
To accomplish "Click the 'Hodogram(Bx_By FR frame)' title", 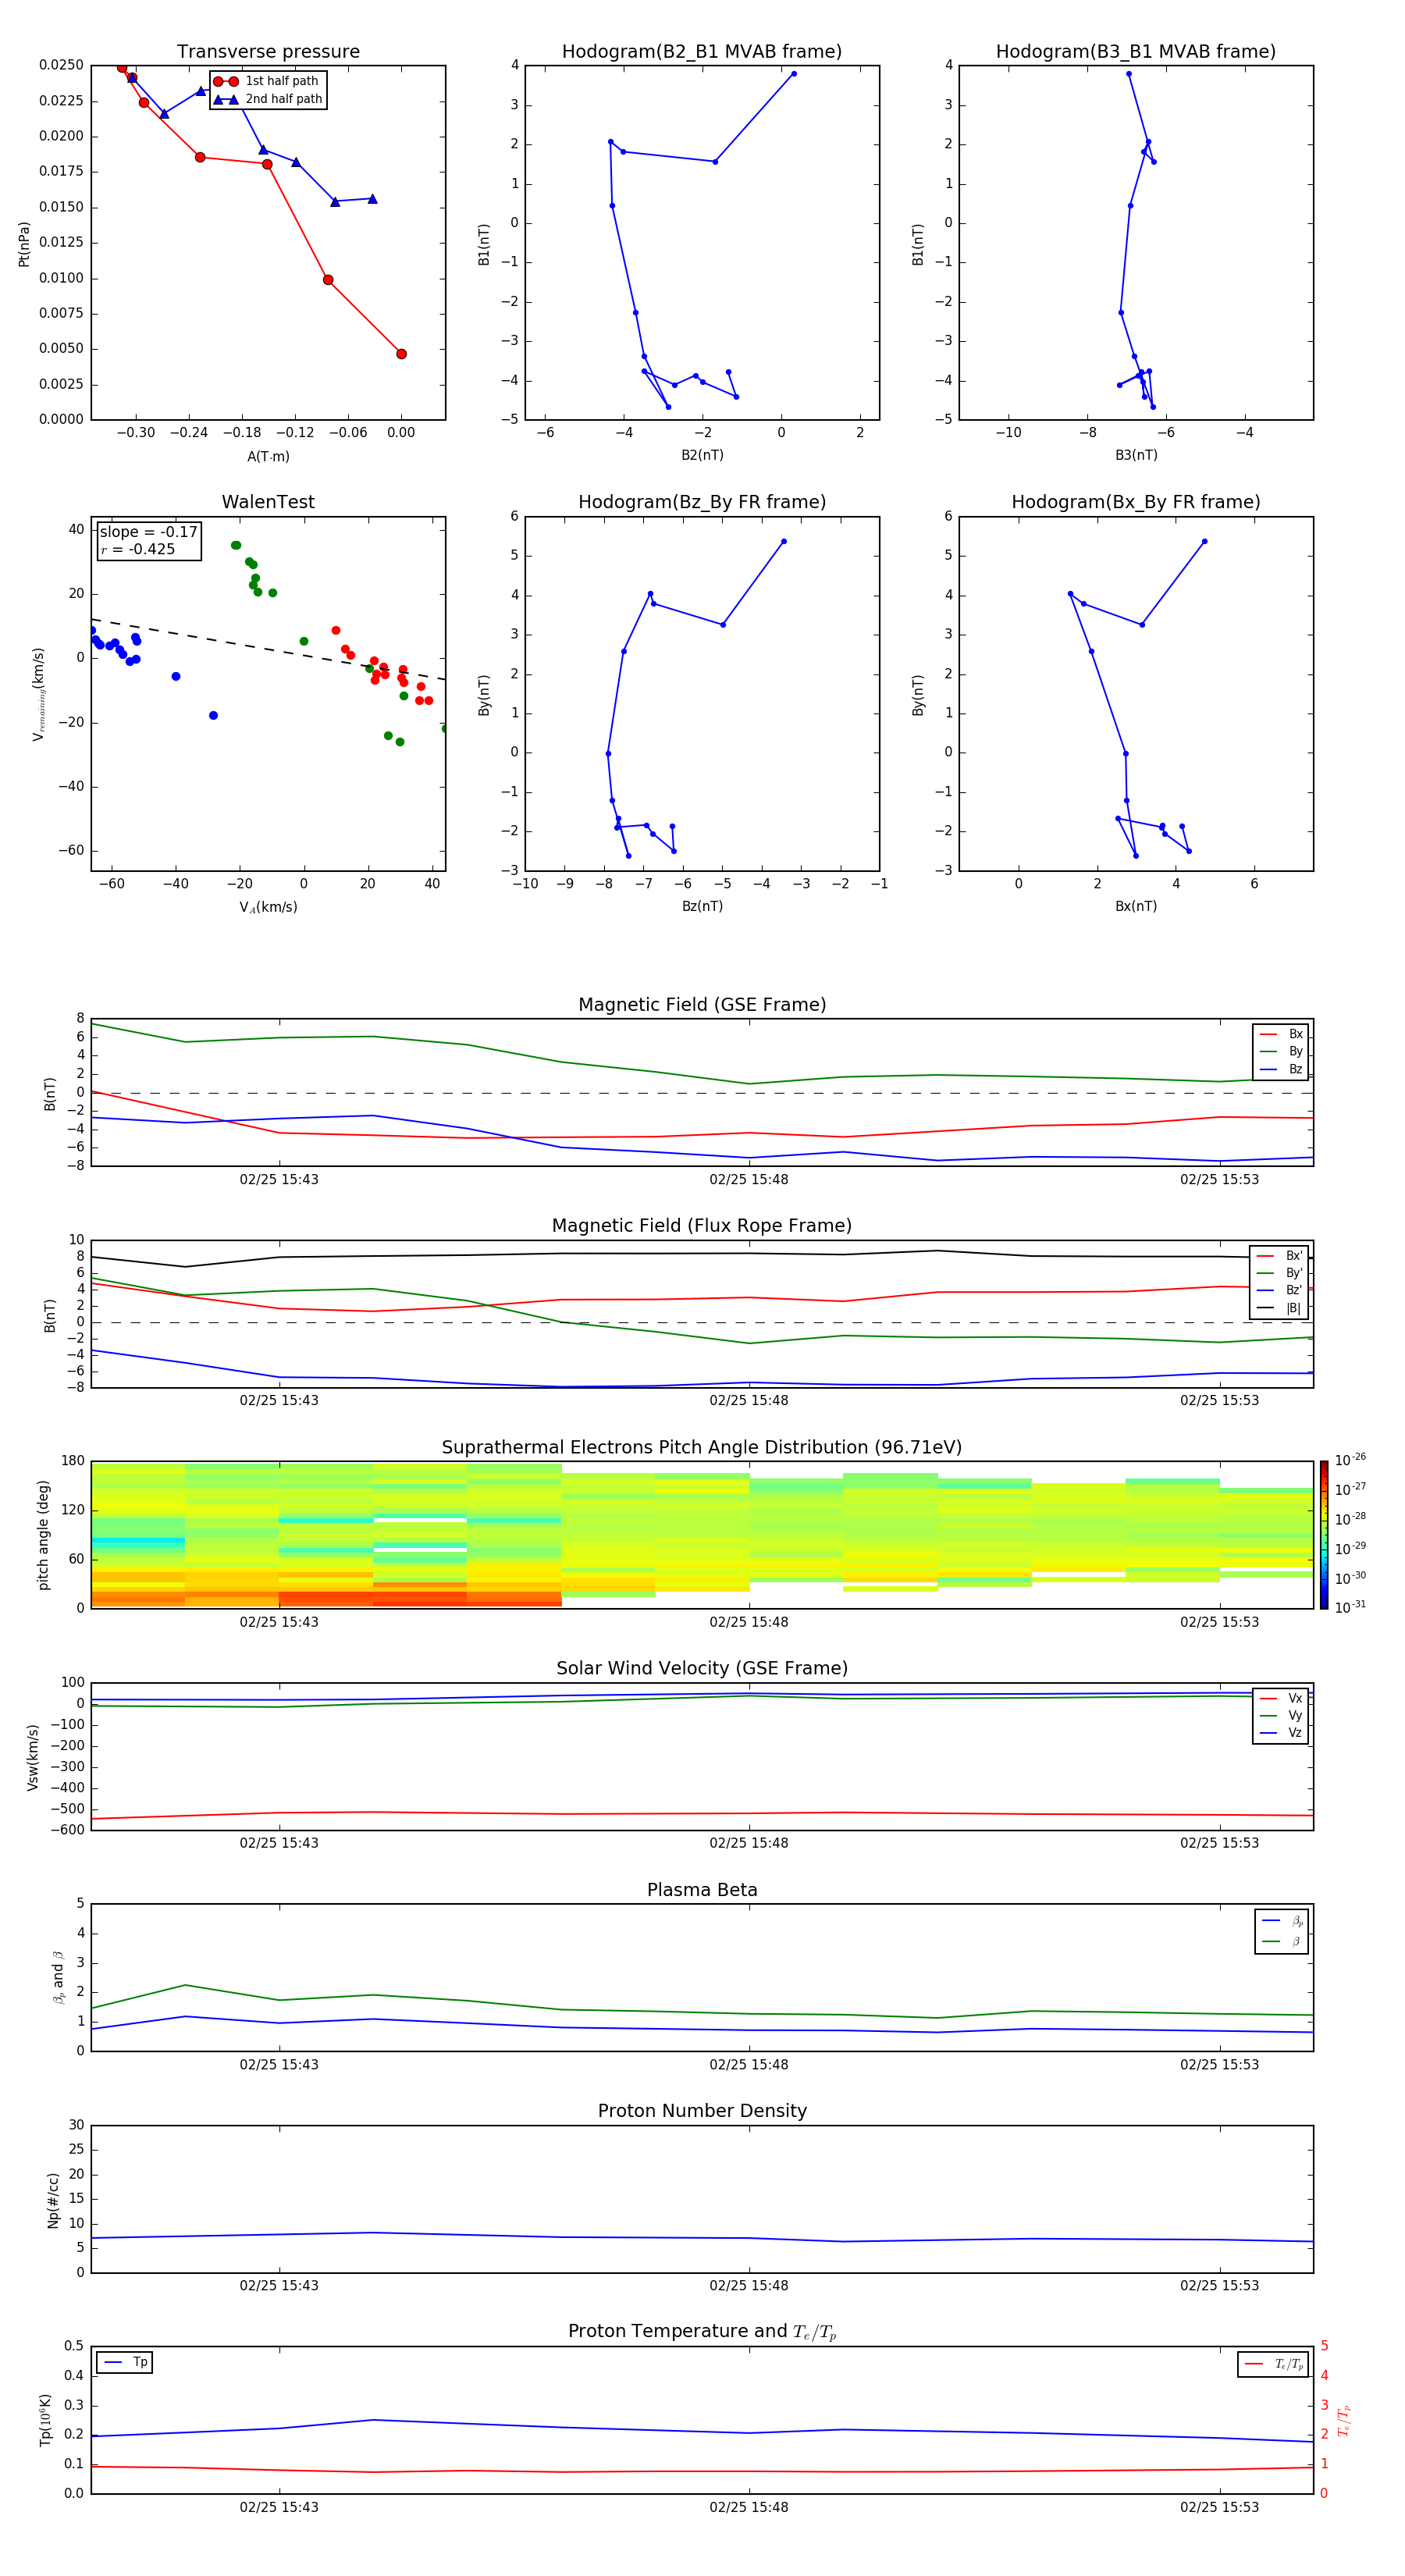I will (x=1136, y=502).
